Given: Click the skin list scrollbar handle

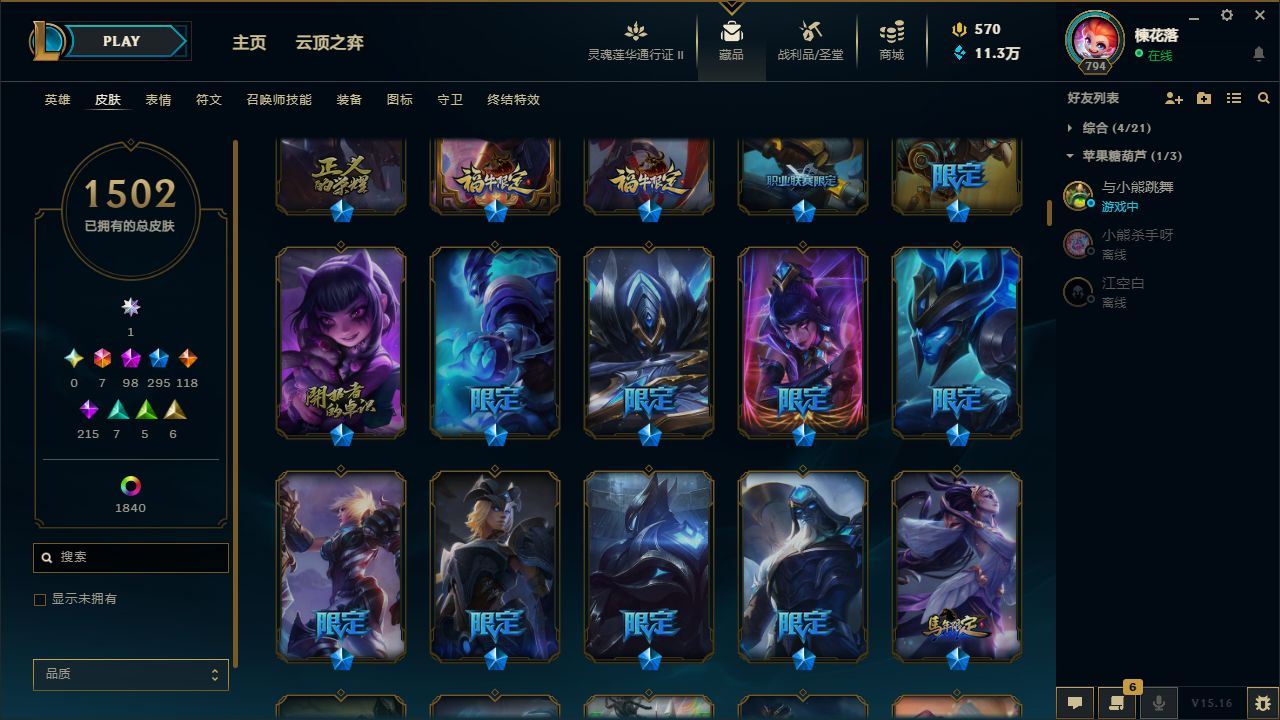Looking at the screenshot, I should tap(1049, 212).
